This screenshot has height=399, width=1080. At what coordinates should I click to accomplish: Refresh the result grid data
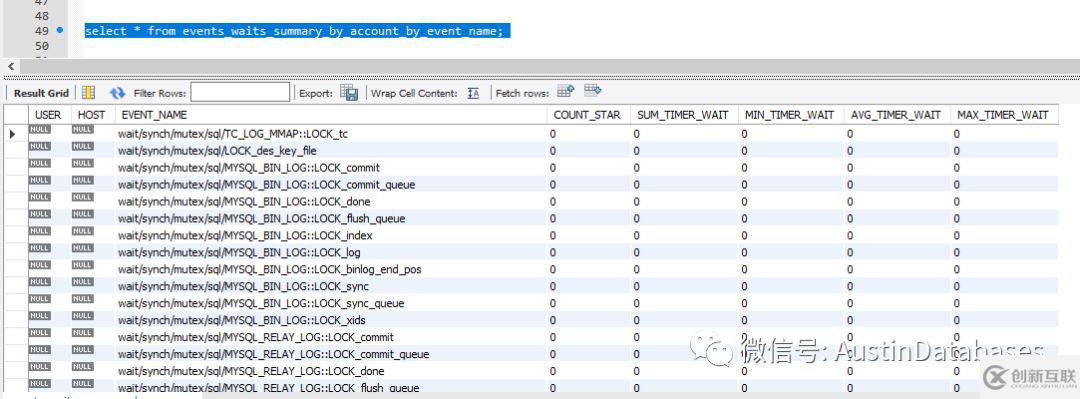[x=118, y=92]
